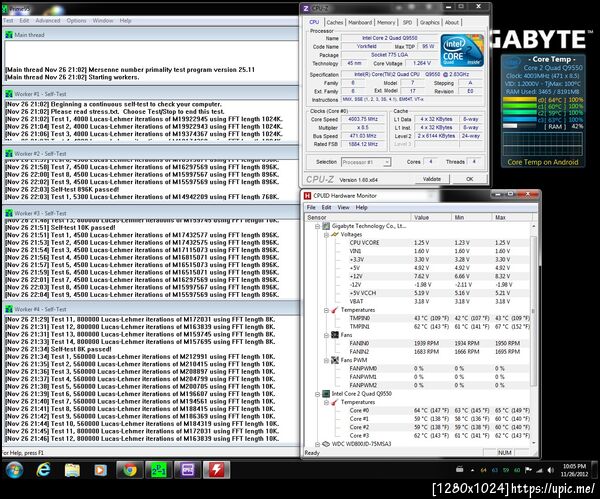Image resolution: width=600 pixels, height=499 pixels.
Task: Open the Windows Start menu
Action: pos(14,470)
